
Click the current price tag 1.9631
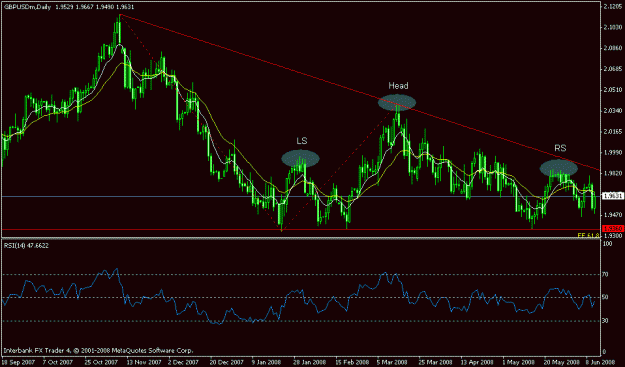(x=613, y=196)
